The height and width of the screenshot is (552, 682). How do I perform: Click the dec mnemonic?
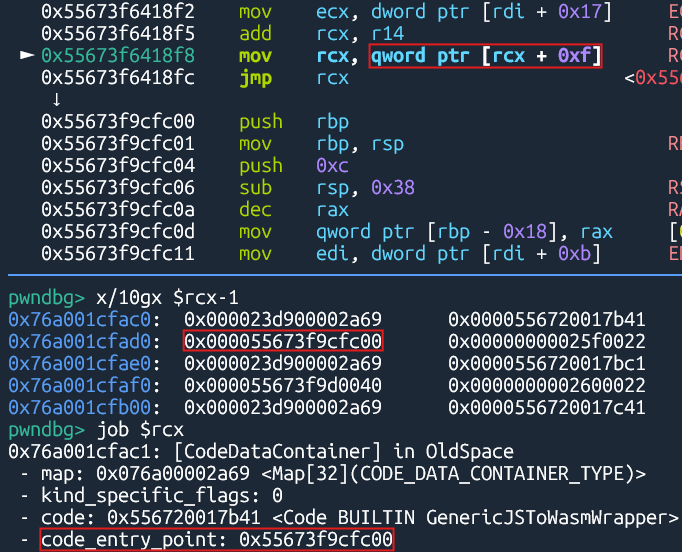(255, 209)
